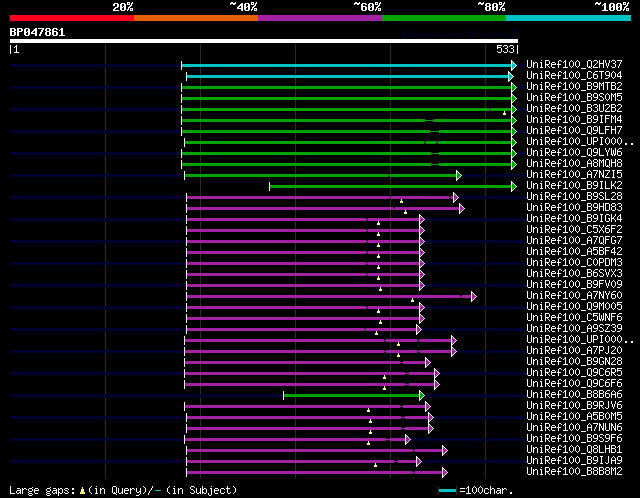Screen dimensions: 640x498
Task: Click the cyan ~100% identity legend segment
Action: tap(569, 18)
